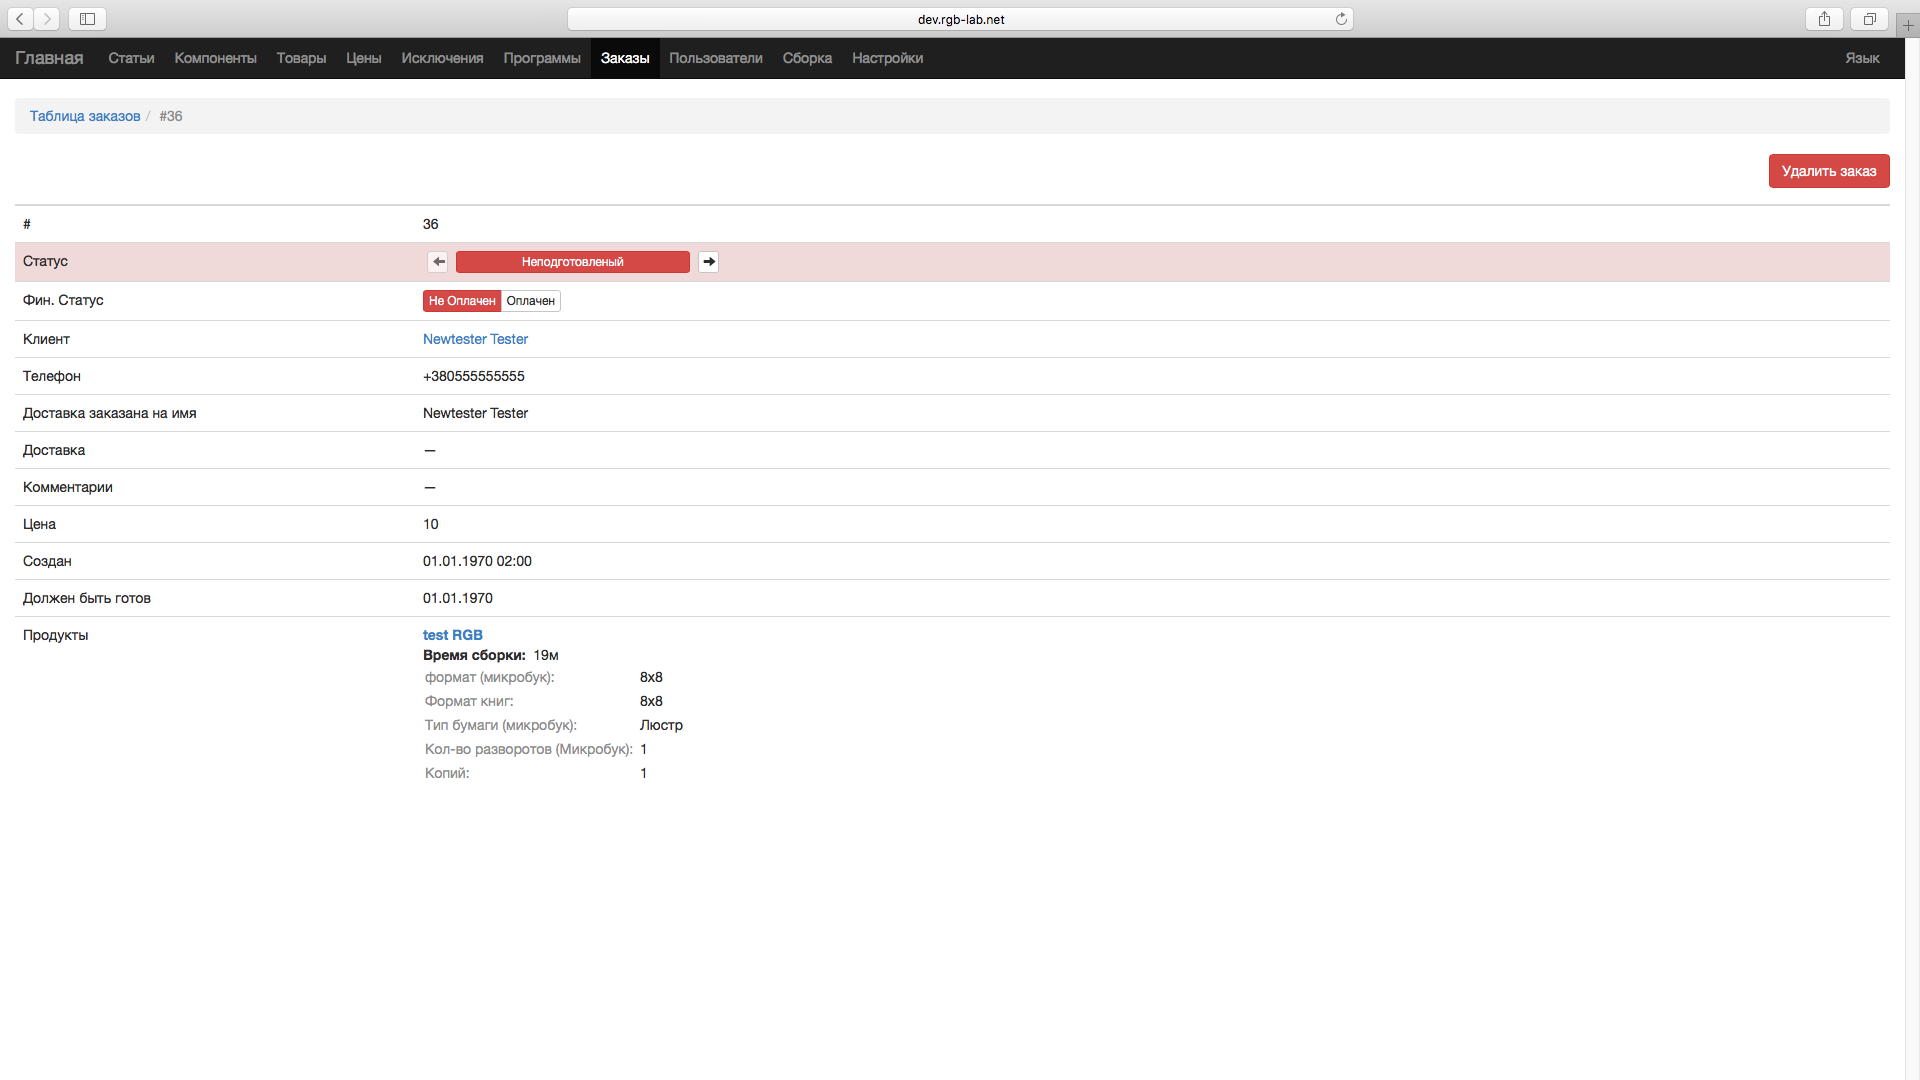Click the previous status left arrow

pos(438,262)
